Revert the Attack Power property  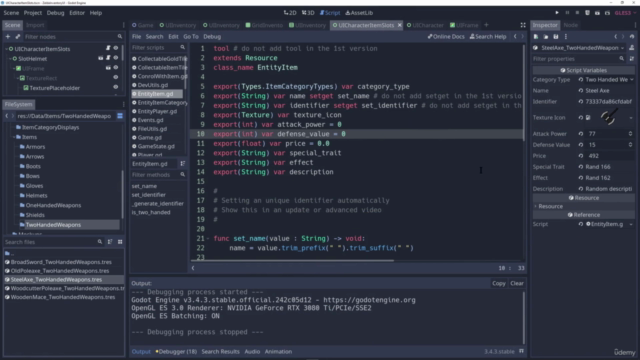pos(581,133)
